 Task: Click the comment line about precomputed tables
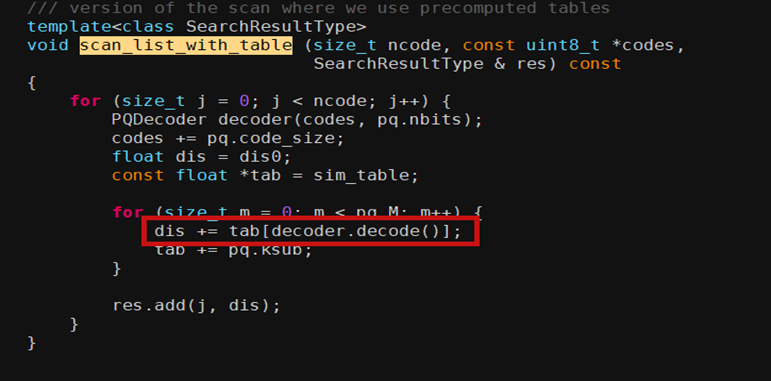coord(319,8)
